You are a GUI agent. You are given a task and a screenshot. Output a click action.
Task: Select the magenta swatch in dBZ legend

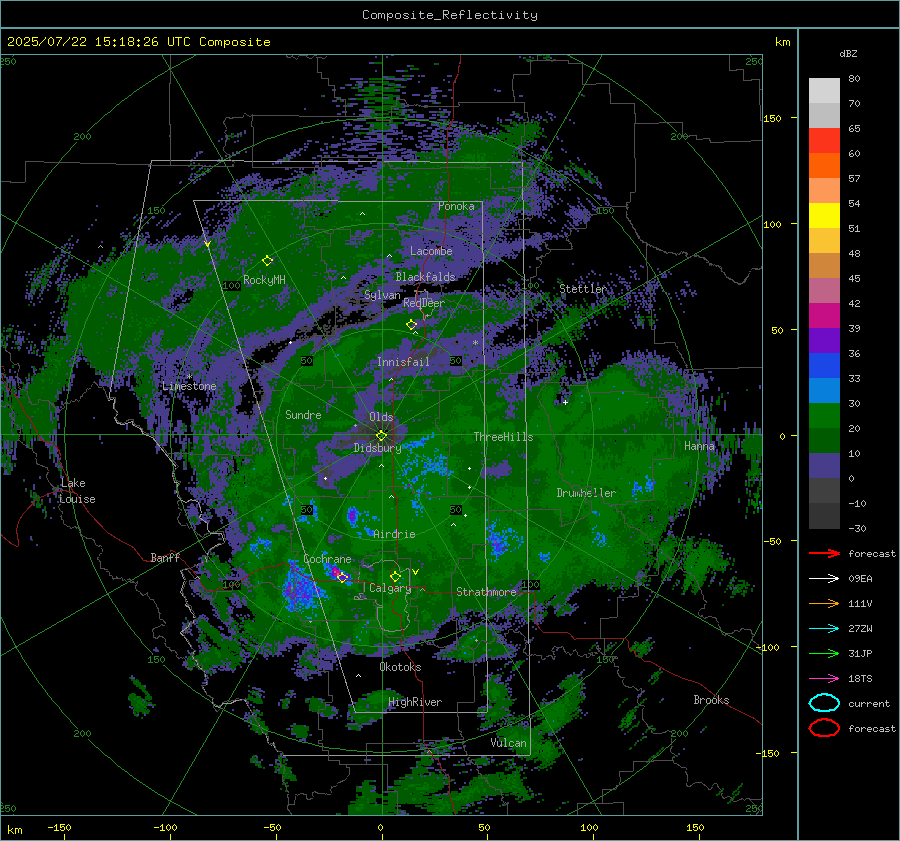click(824, 315)
